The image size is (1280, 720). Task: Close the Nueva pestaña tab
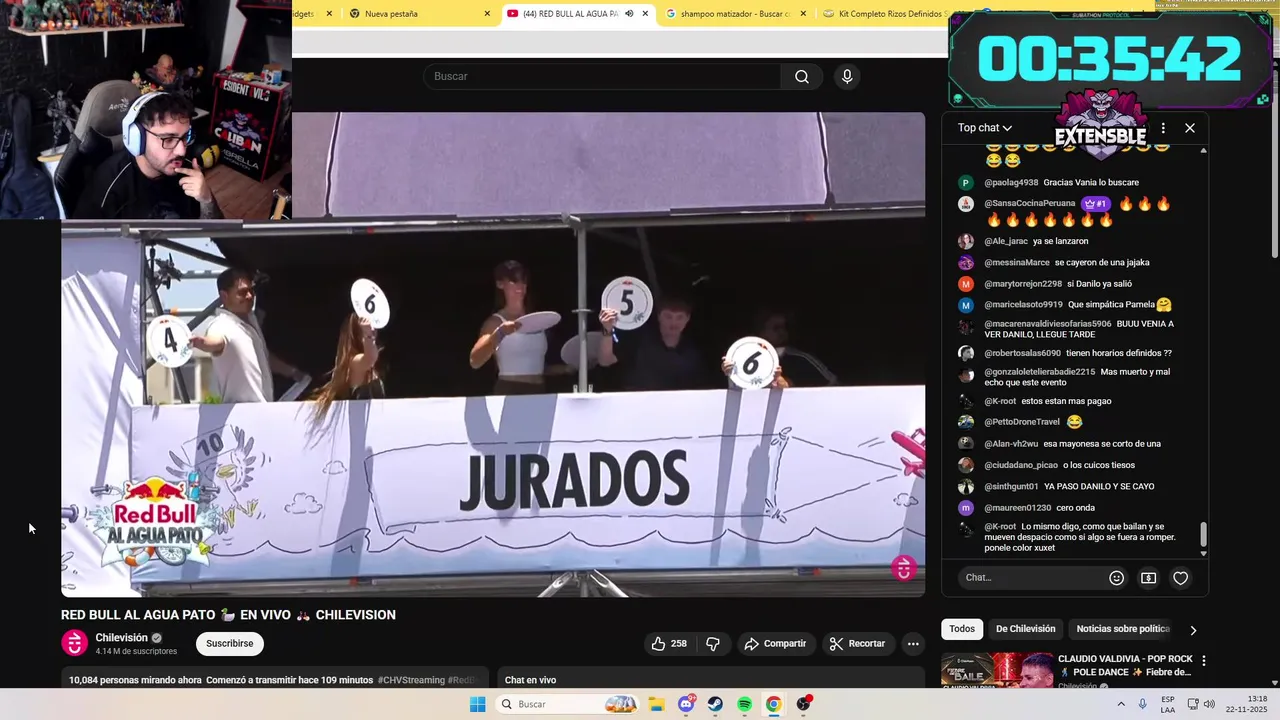pos(487,14)
